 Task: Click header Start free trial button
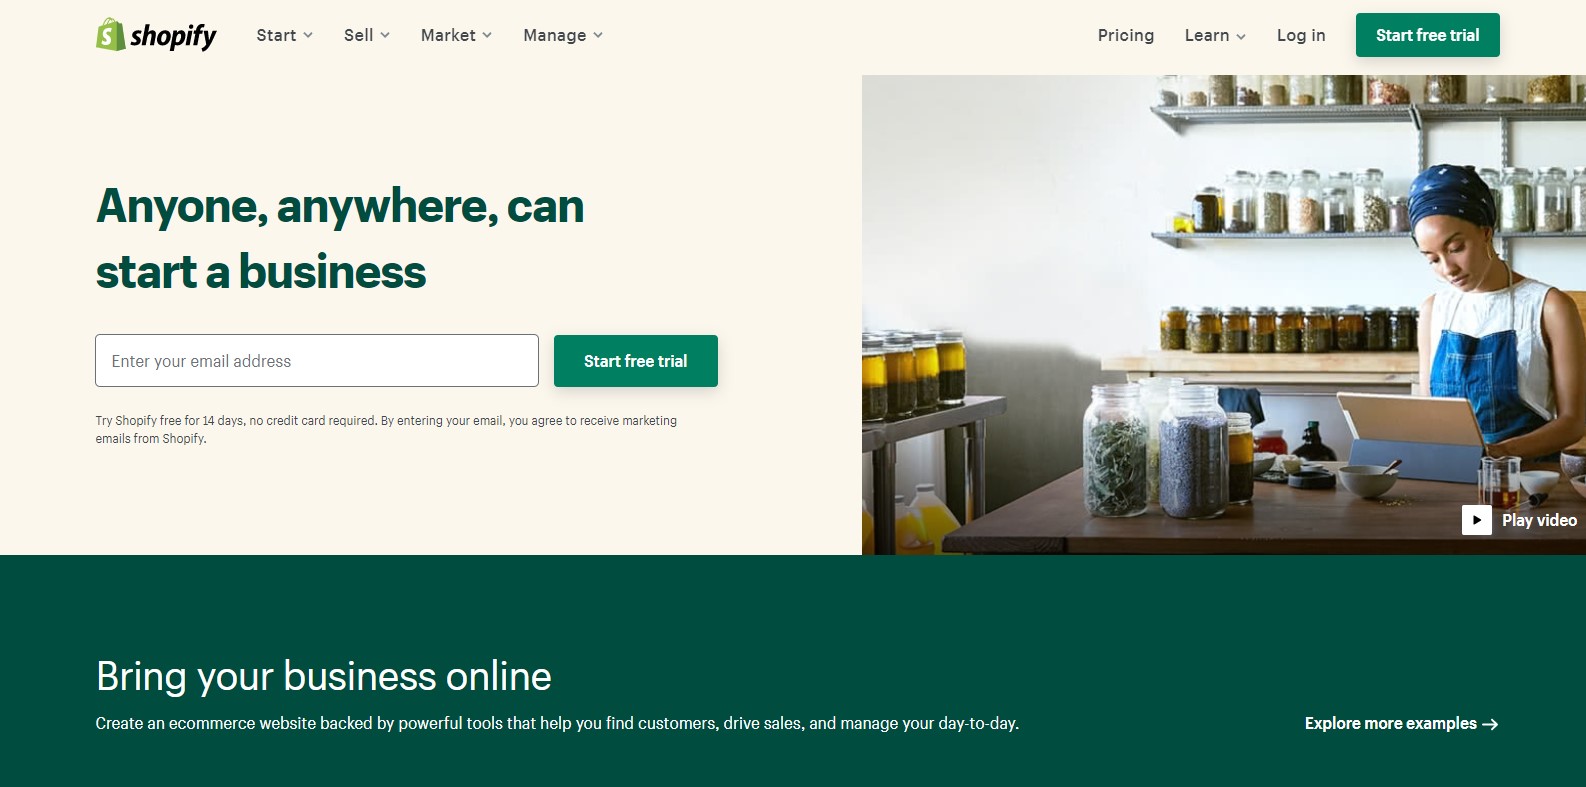click(x=1427, y=35)
